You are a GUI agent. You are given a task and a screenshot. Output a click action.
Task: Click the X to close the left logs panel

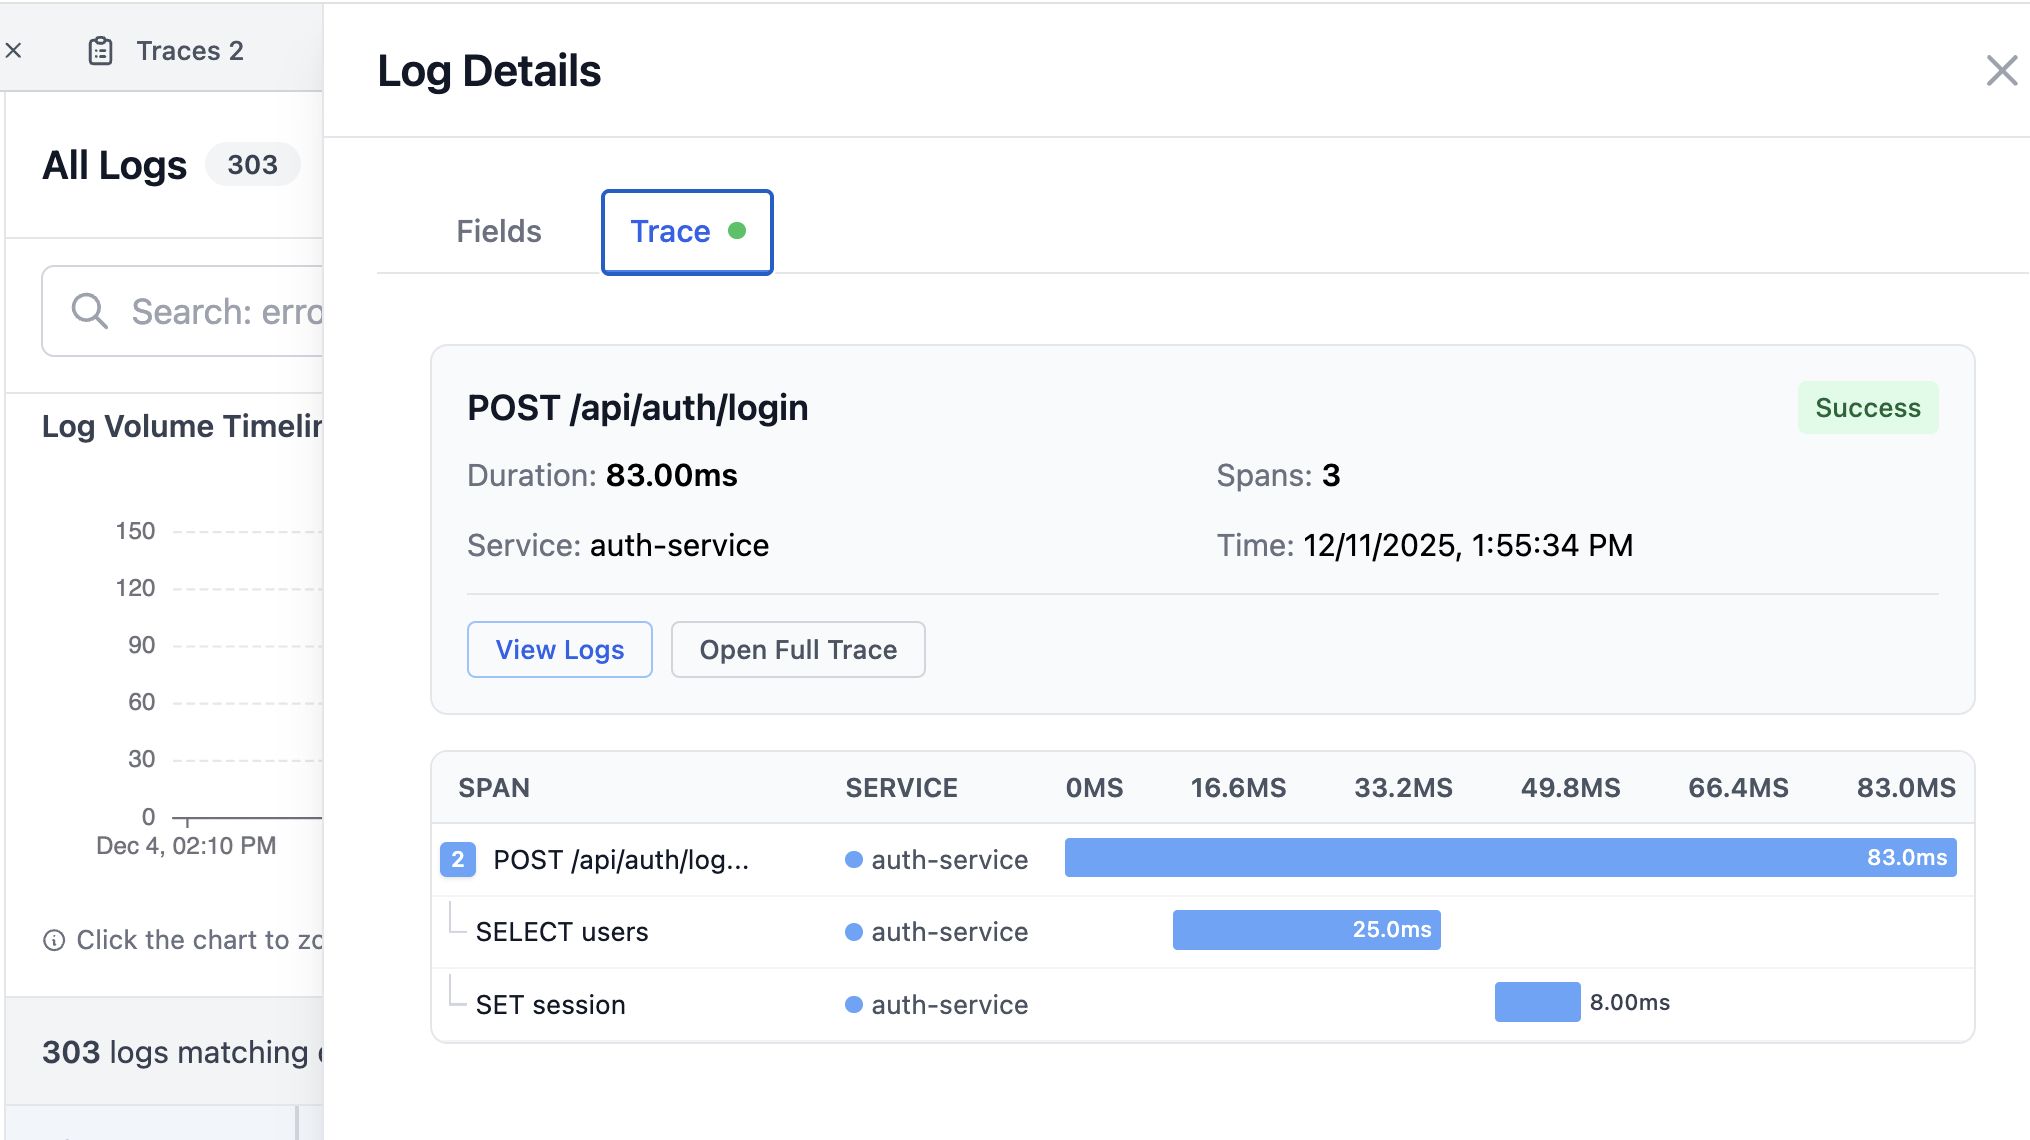[13, 50]
